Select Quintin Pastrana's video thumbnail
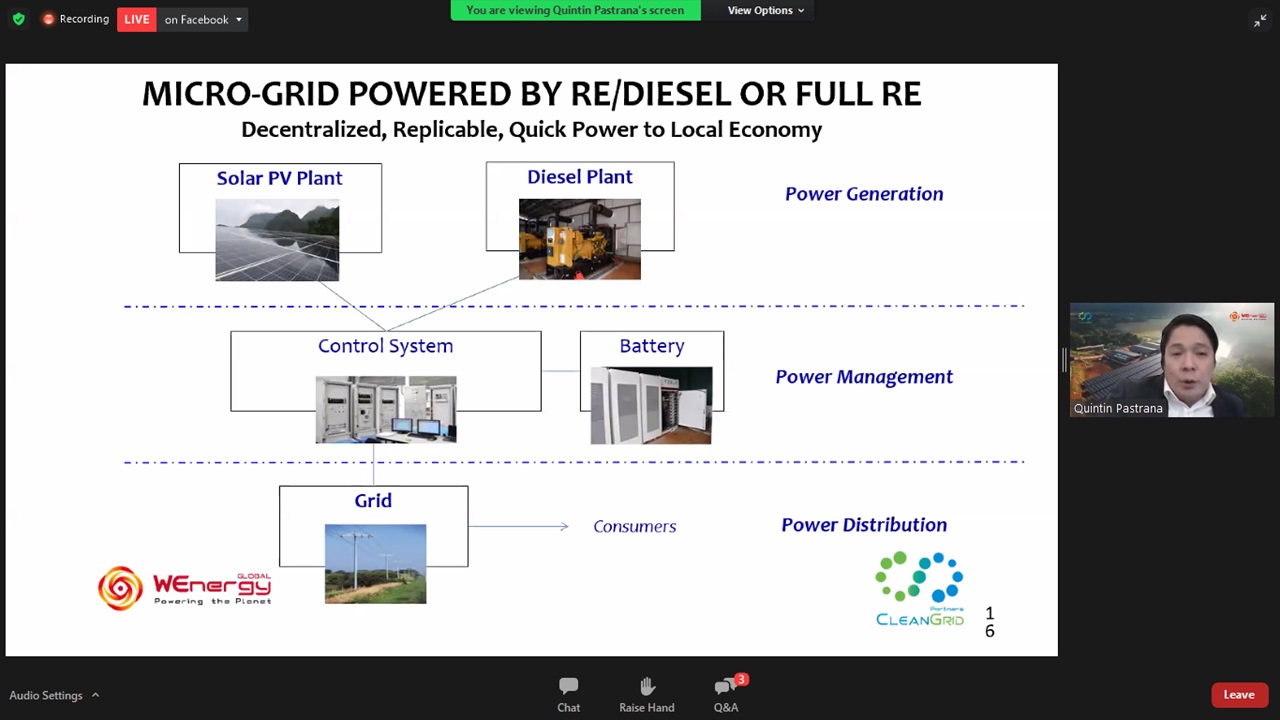 (1171, 359)
